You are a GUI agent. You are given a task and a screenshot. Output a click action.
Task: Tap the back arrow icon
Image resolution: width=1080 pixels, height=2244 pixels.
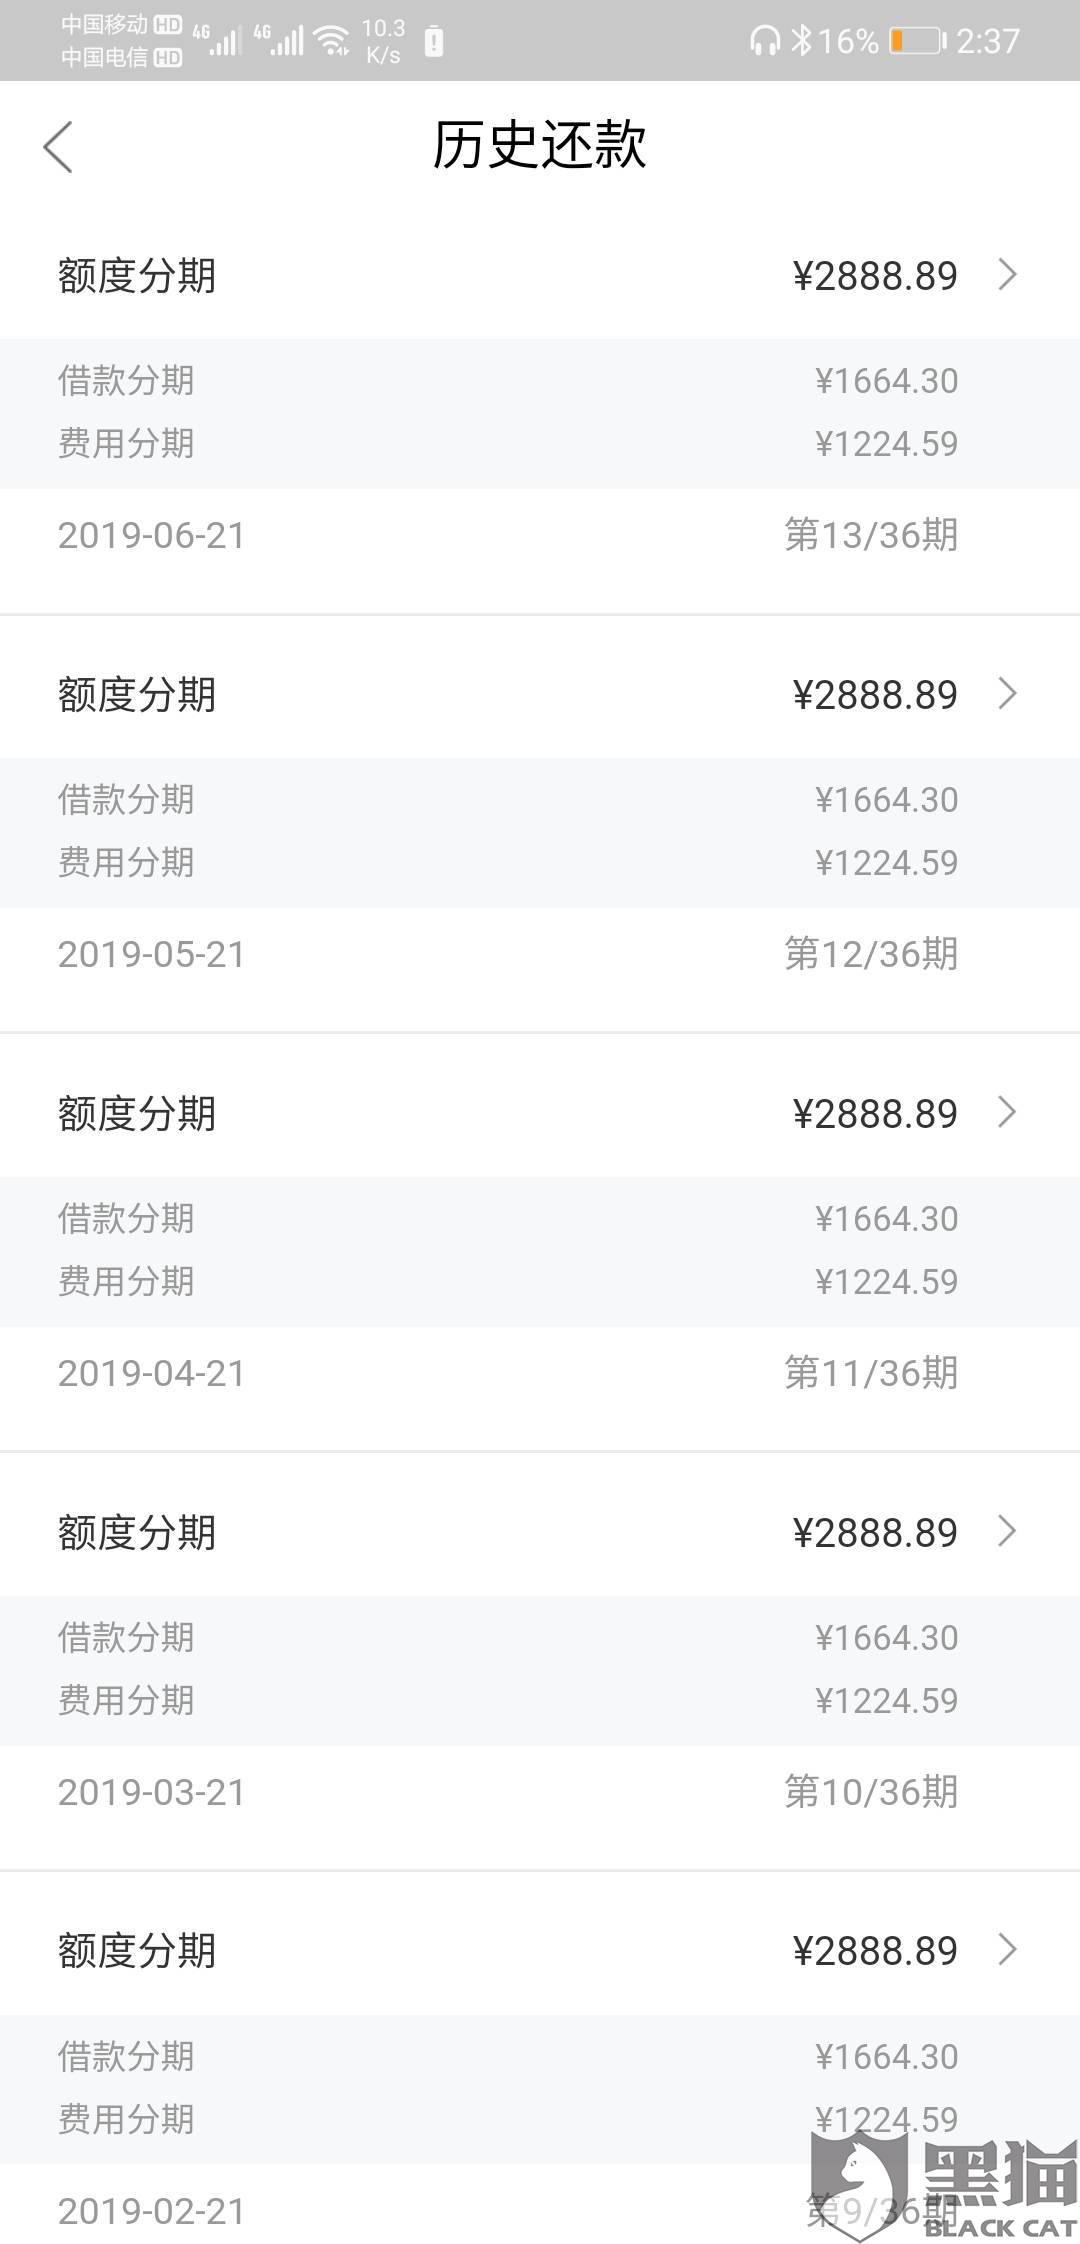(x=59, y=147)
